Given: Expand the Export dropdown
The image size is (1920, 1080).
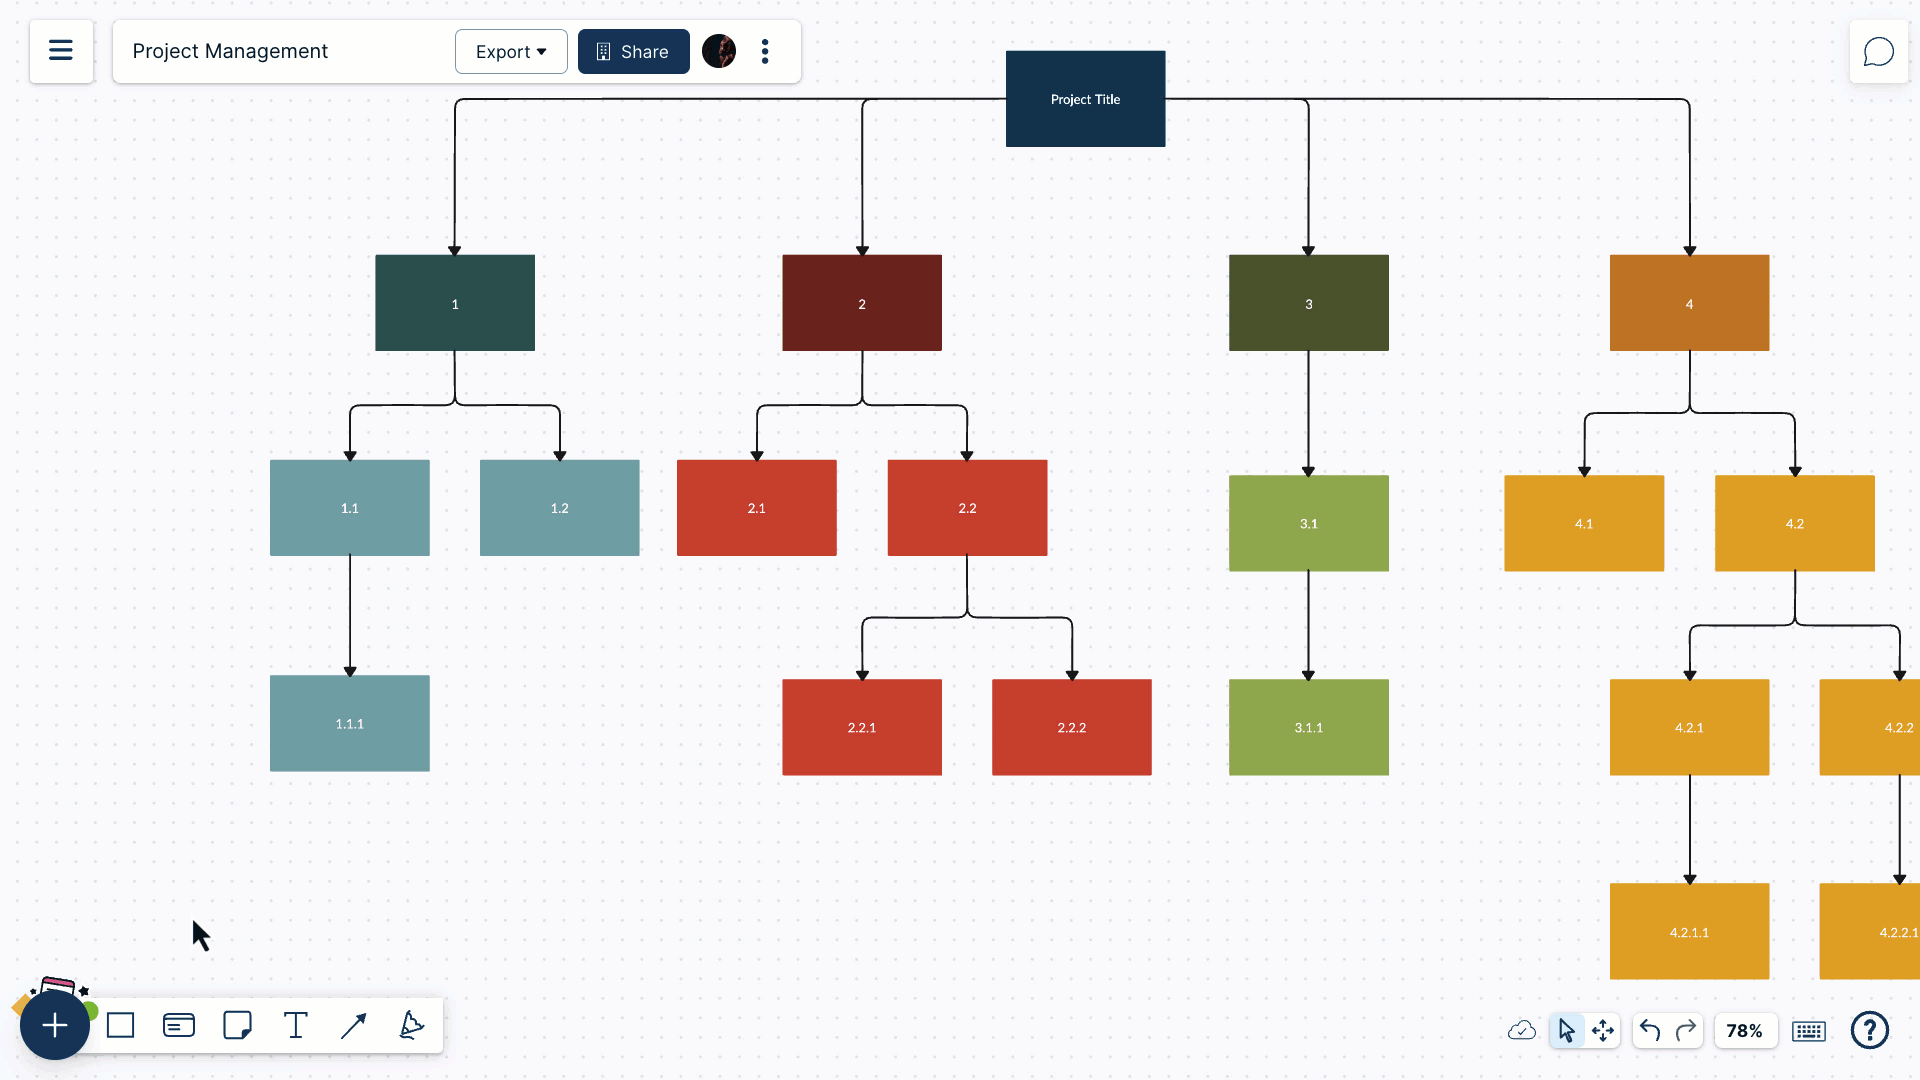Looking at the screenshot, I should 511,51.
